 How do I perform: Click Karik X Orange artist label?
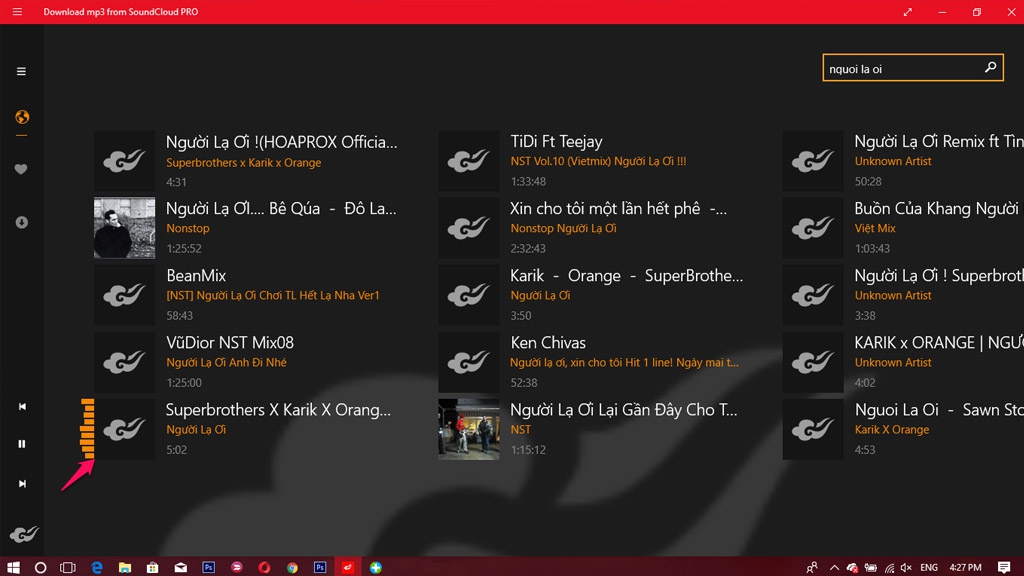click(x=891, y=430)
